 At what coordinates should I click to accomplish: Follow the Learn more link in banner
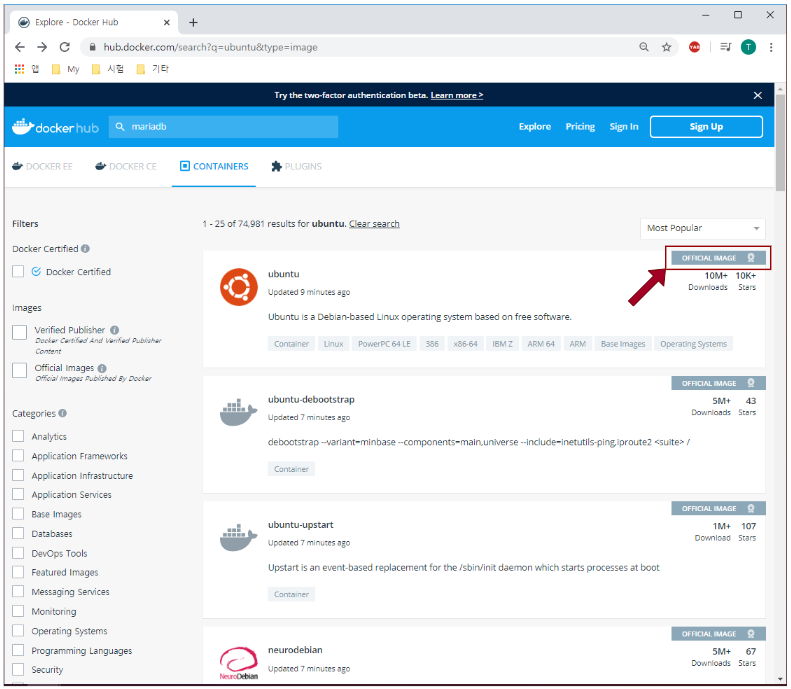click(x=457, y=95)
